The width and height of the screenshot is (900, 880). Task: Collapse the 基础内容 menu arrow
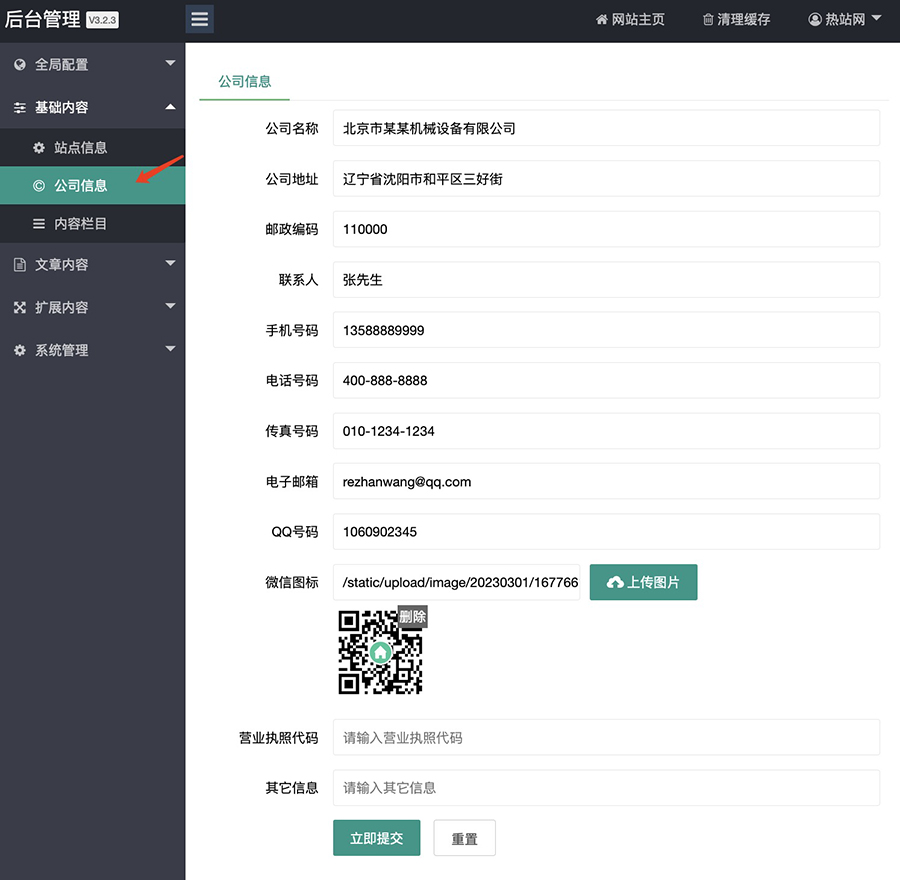[x=170, y=107]
